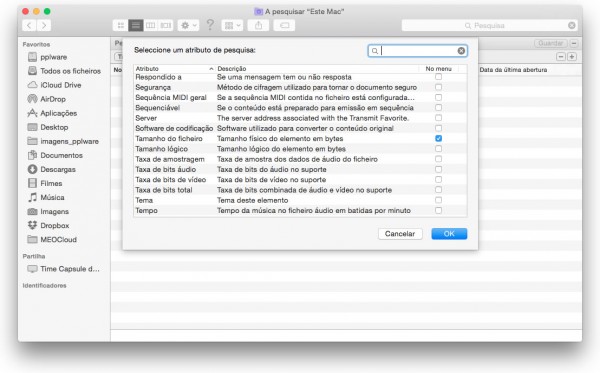Click the No menu column header

click(439, 69)
